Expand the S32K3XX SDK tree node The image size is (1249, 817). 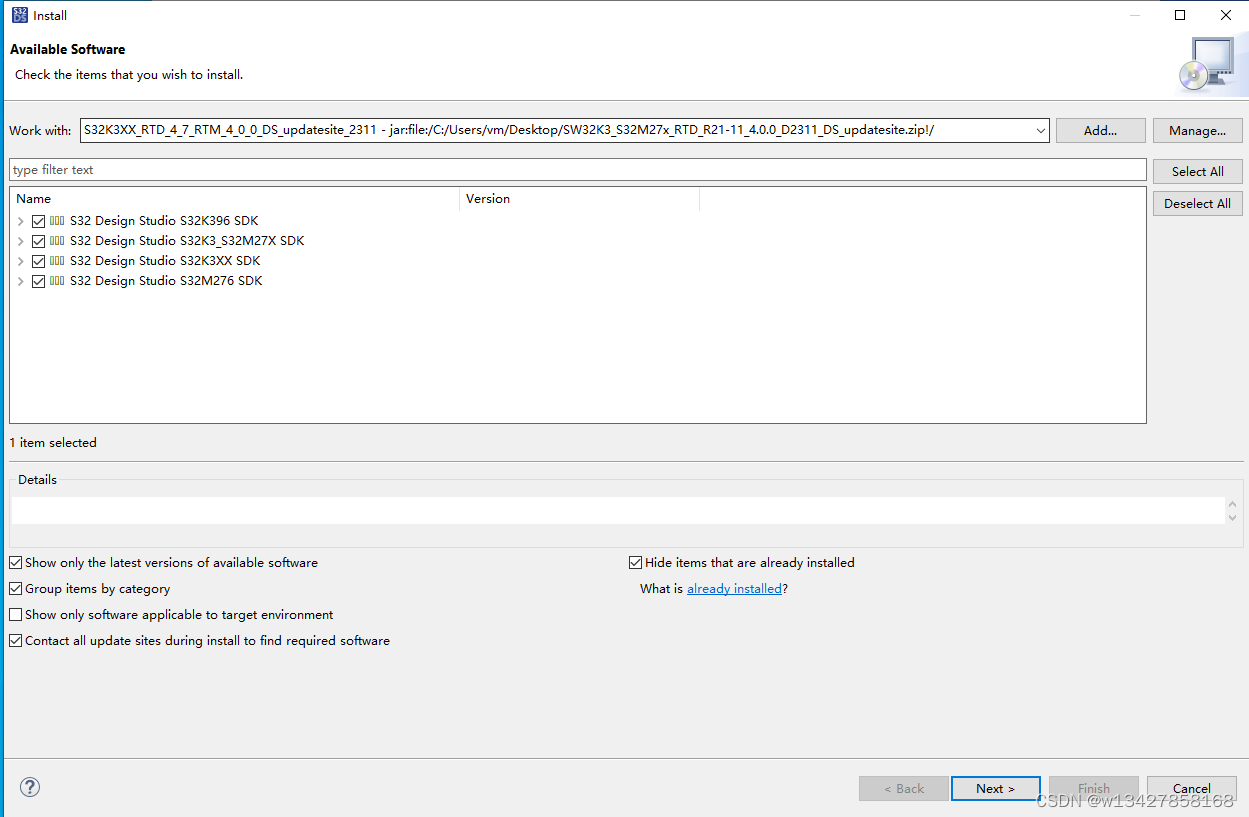point(20,261)
